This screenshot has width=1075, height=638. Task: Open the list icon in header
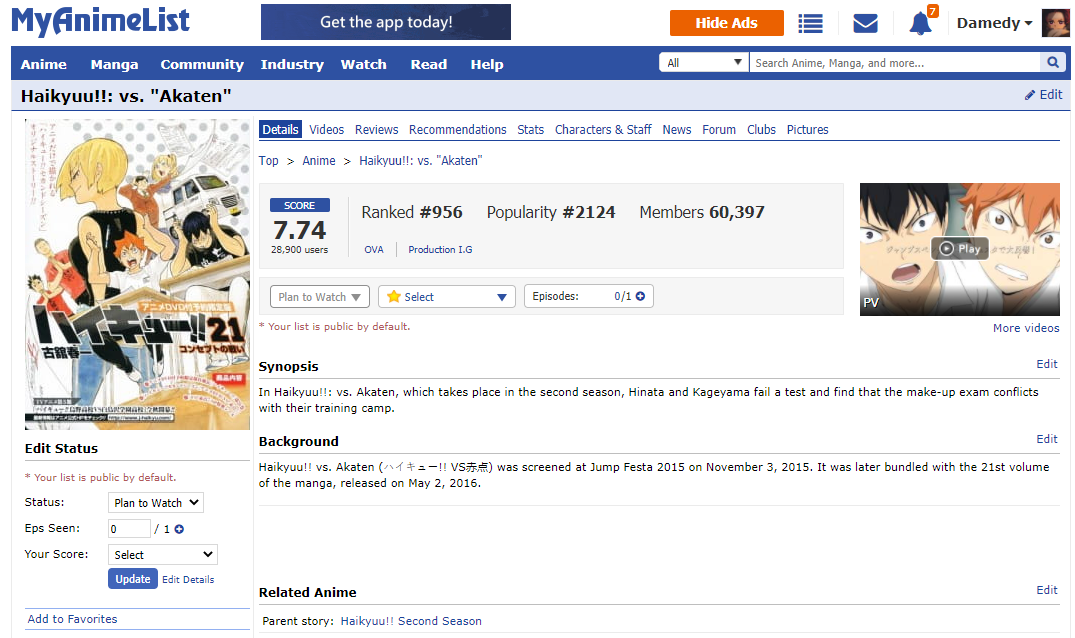[x=810, y=23]
